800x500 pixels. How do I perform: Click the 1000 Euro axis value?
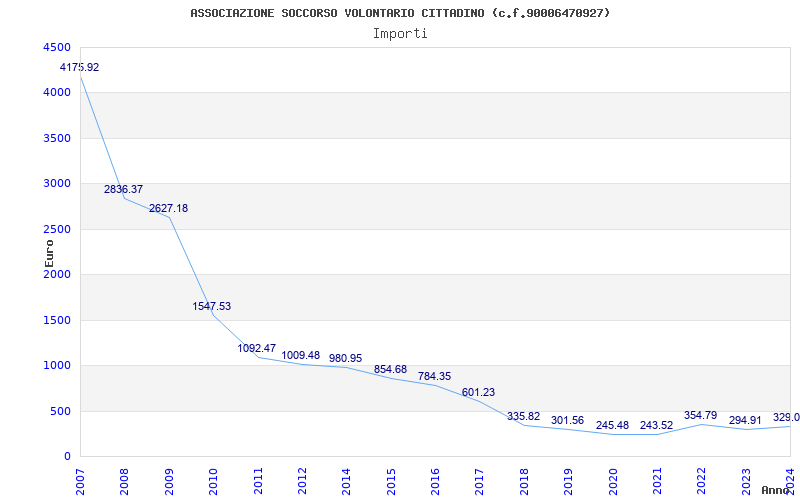click(x=59, y=366)
